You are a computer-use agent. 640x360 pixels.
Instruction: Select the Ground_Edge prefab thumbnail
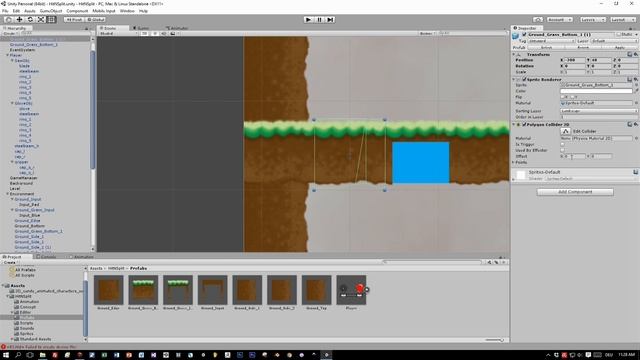[x=108, y=290]
